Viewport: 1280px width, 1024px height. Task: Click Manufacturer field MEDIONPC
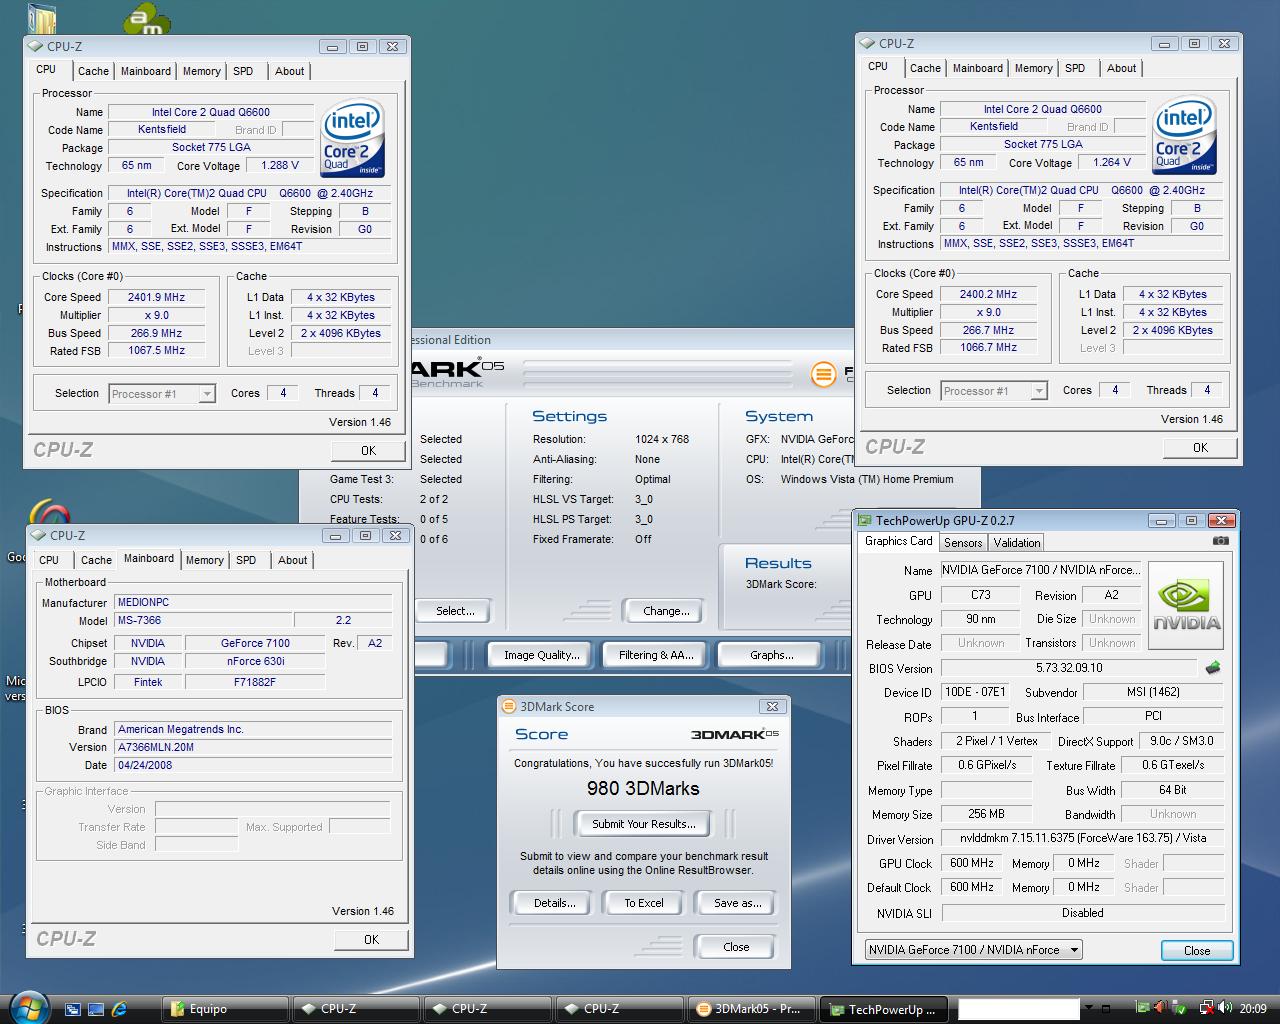pos(251,602)
